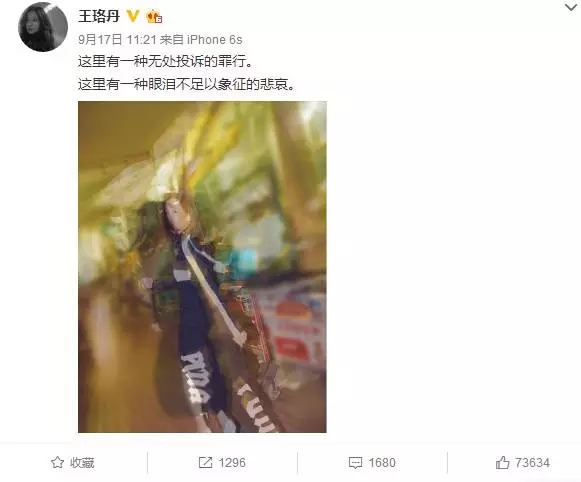Click the yellow V verified badge
The height and width of the screenshot is (482, 581).
133,16
